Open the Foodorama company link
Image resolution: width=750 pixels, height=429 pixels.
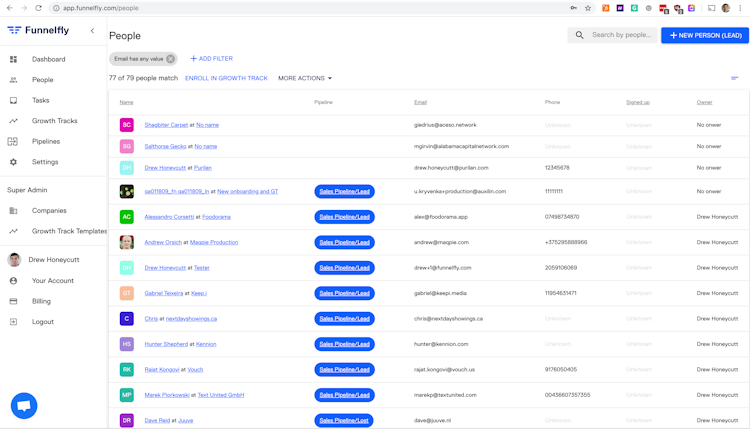coord(216,217)
